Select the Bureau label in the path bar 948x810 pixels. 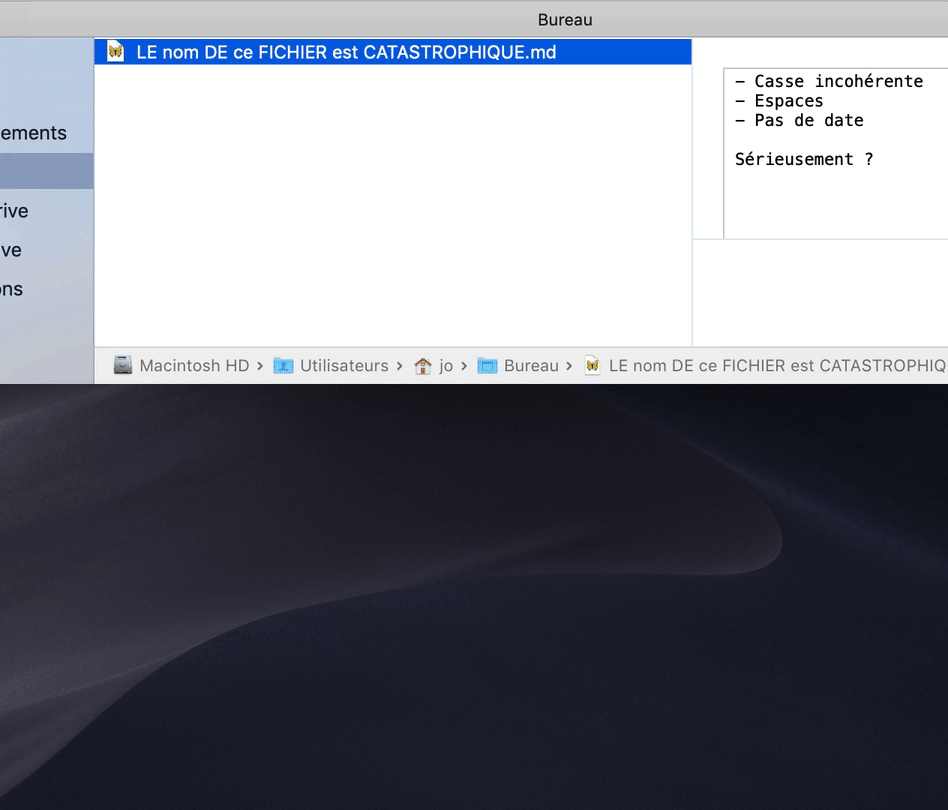pos(531,366)
